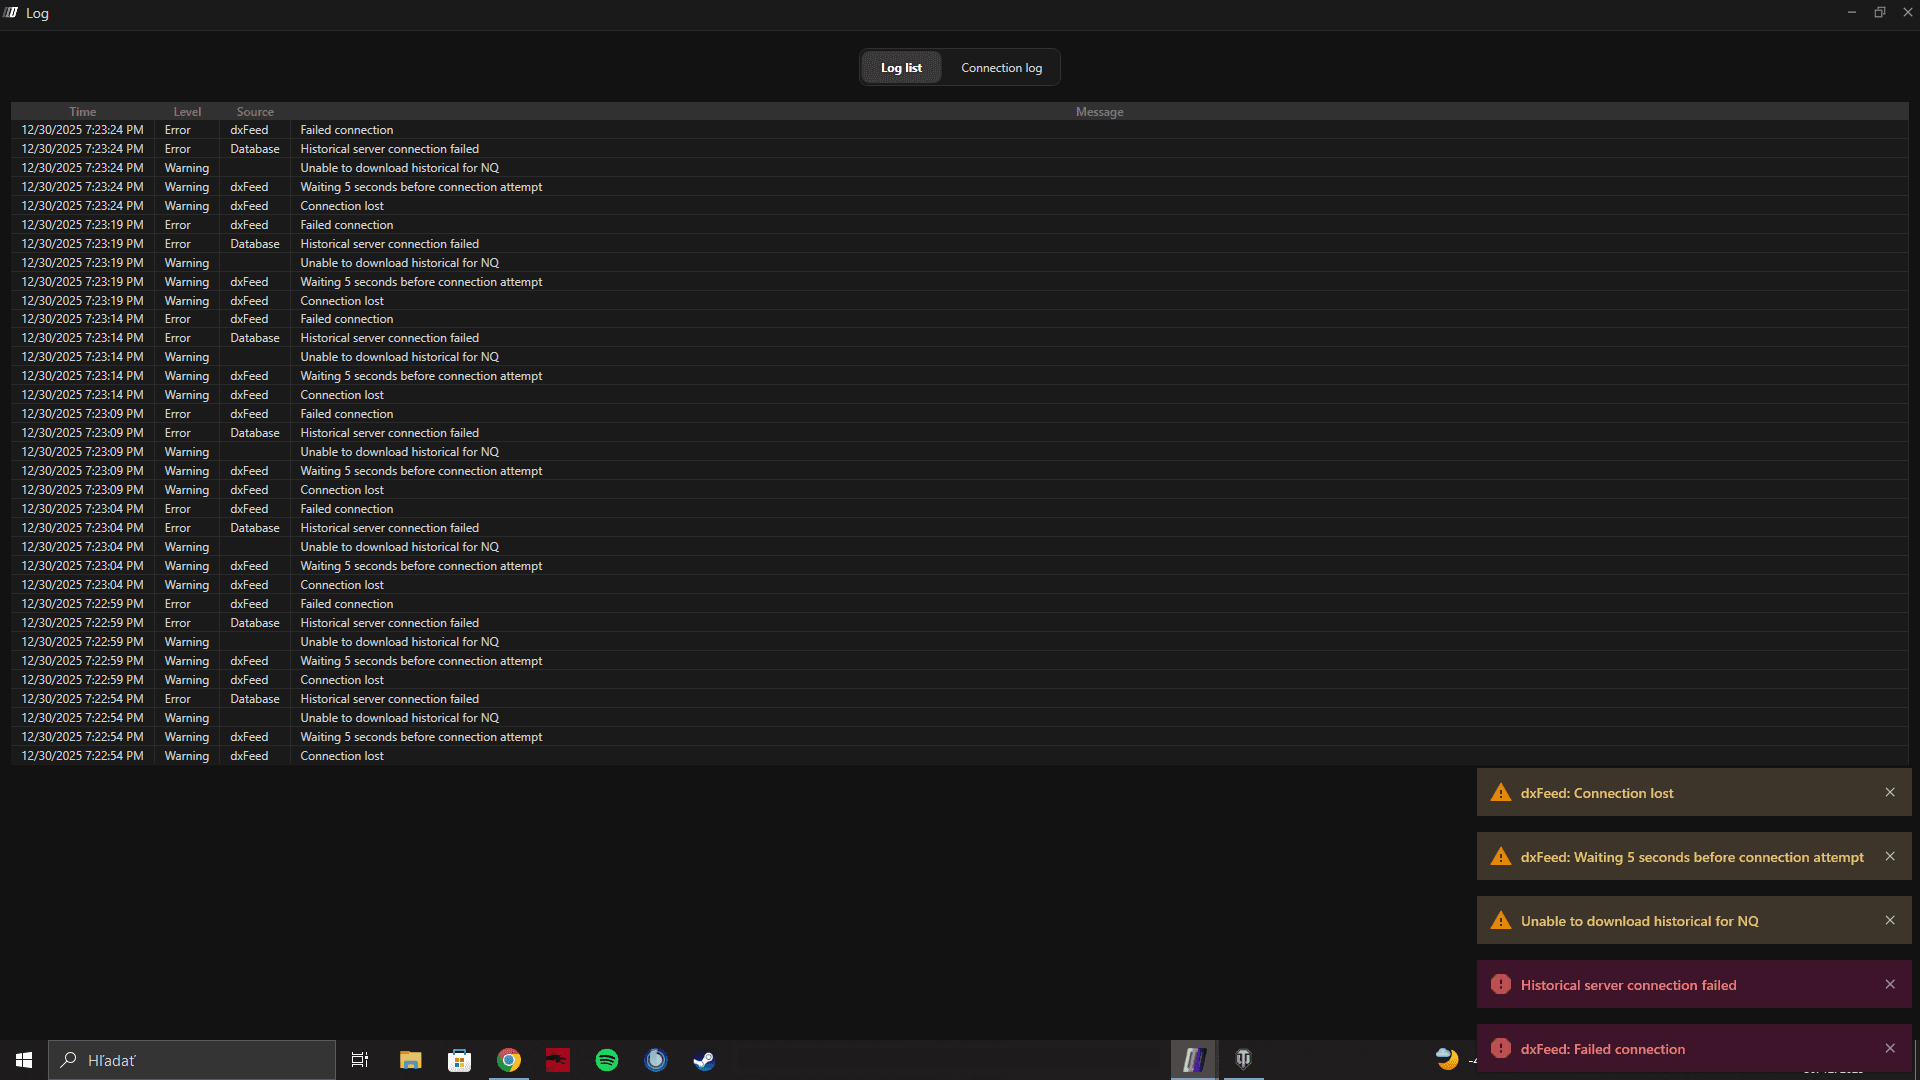Viewport: 1920px width, 1080px height.
Task: Click the Windows Task View icon
Action: (x=360, y=1060)
